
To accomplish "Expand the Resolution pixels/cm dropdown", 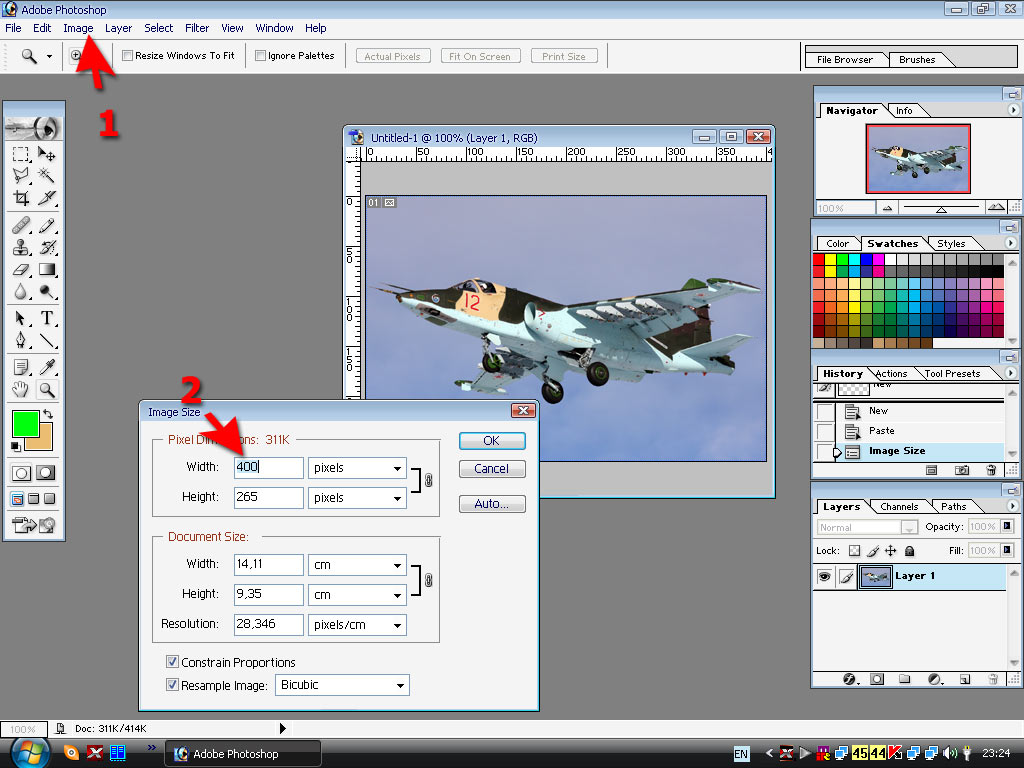I will tap(357, 625).
